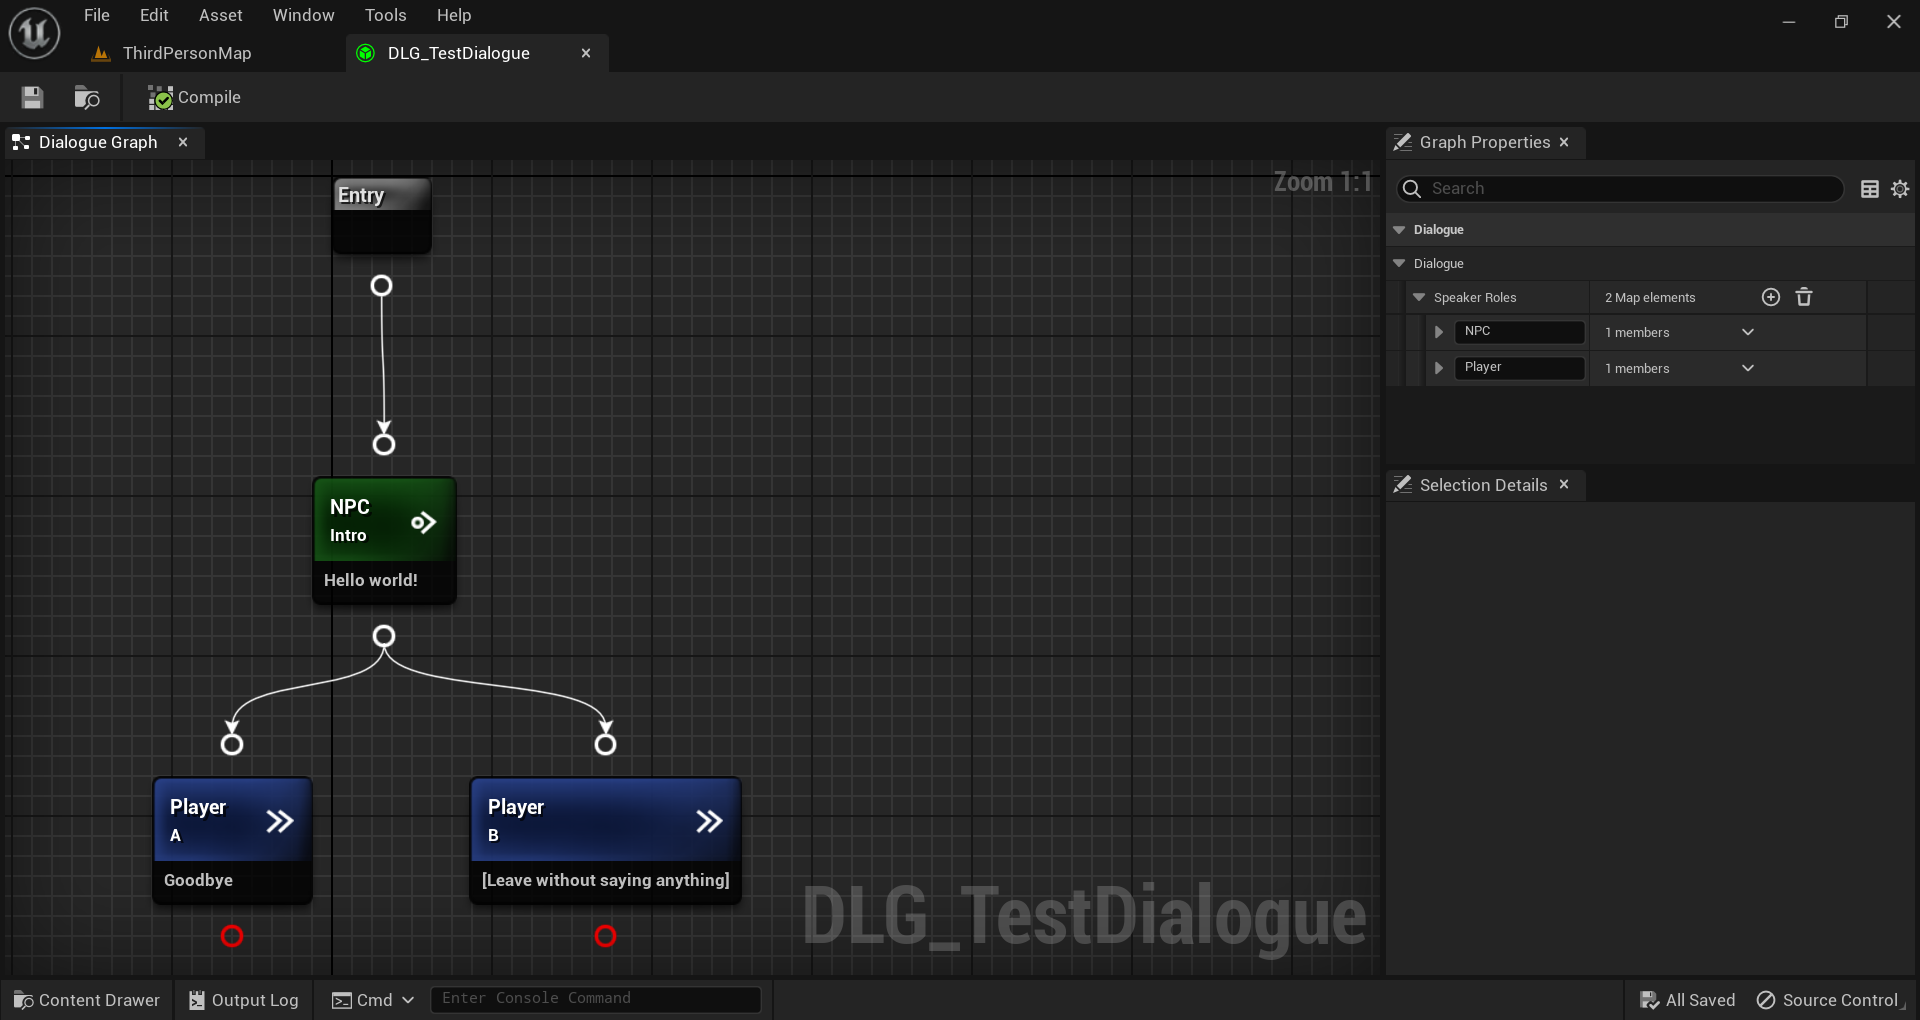Image resolution: width=1920 pixels, height=1020 pixels.
Task: Open details view settings gear
Action: [x=1900, y=189]
